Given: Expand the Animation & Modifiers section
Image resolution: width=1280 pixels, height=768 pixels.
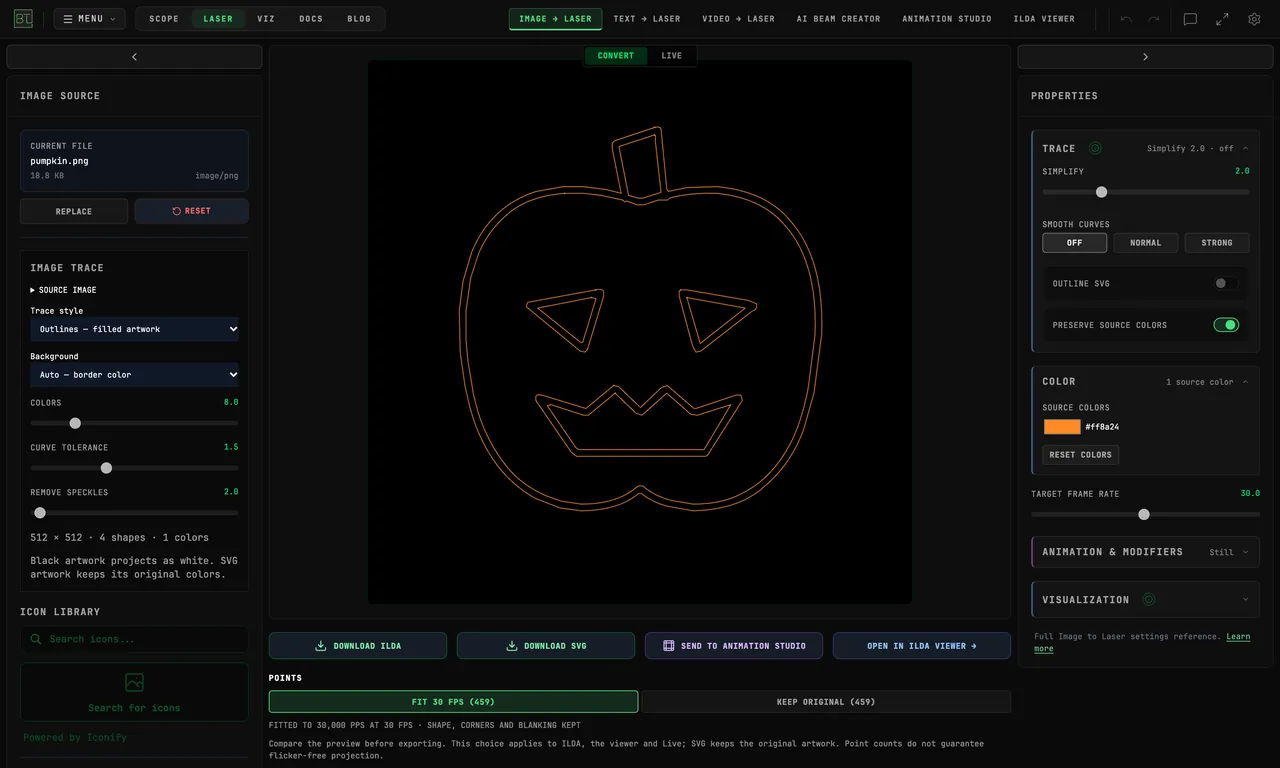Looking at the screenshot, I should 1146,552.
